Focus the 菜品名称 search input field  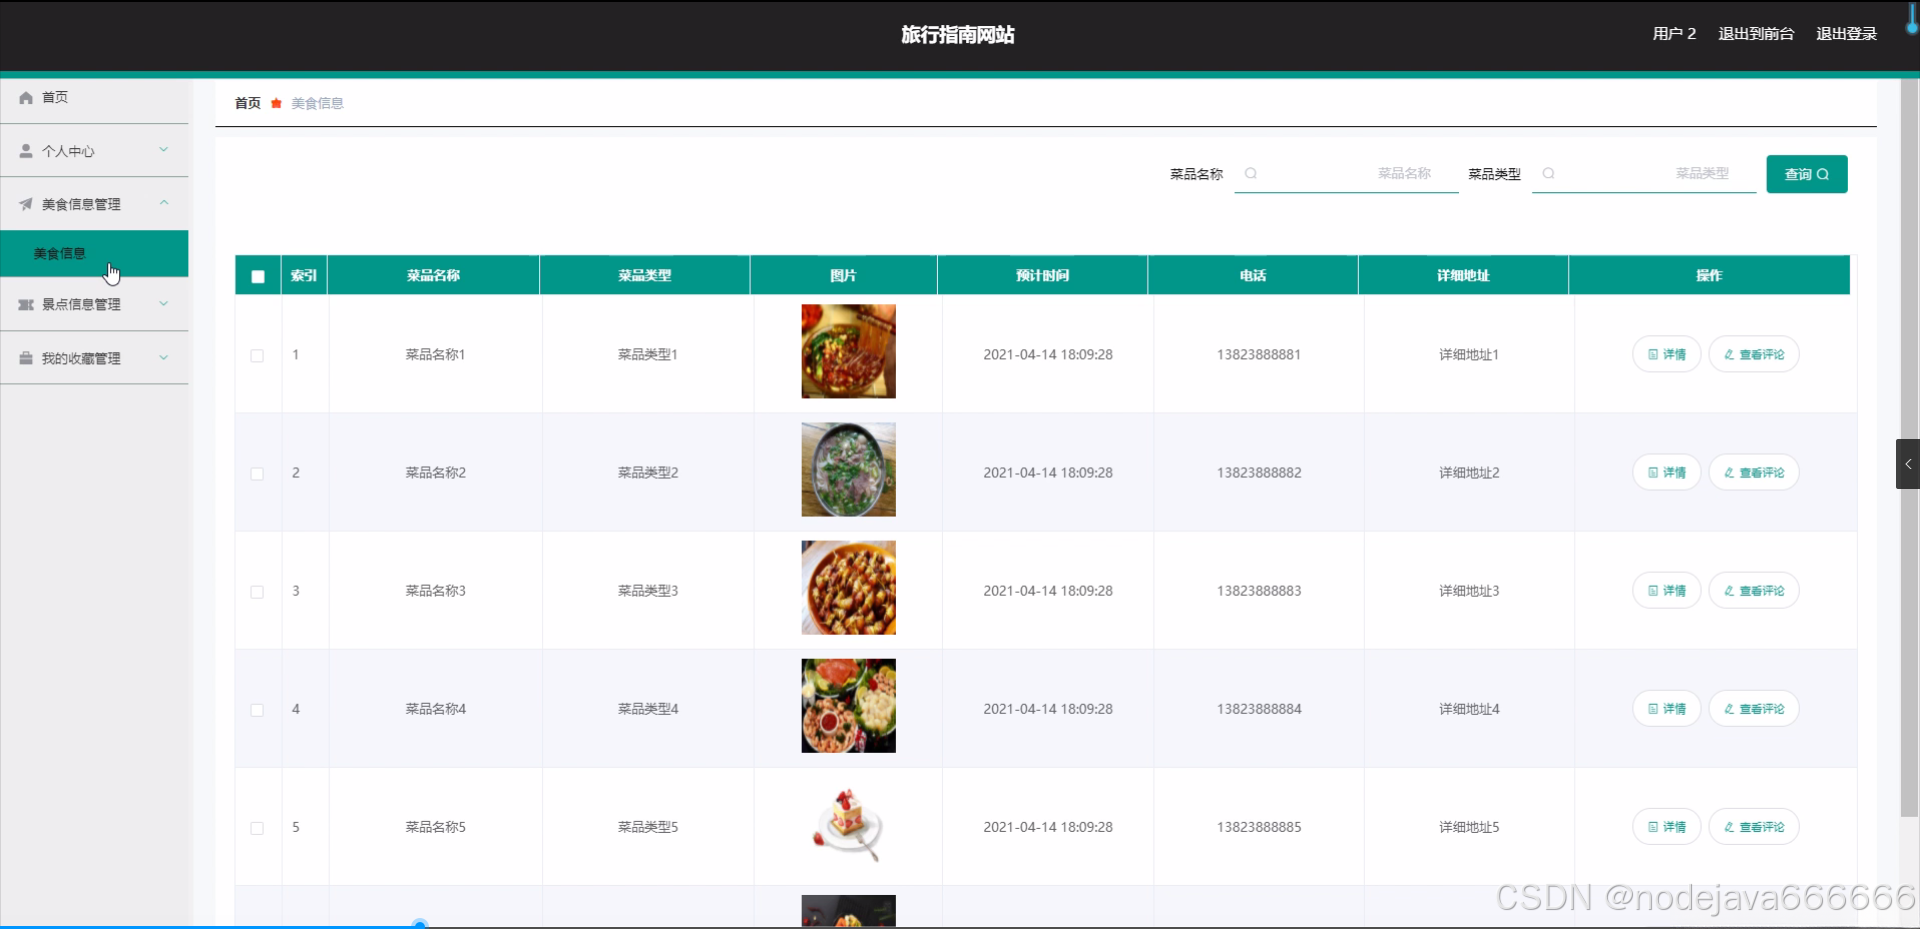1346,174
